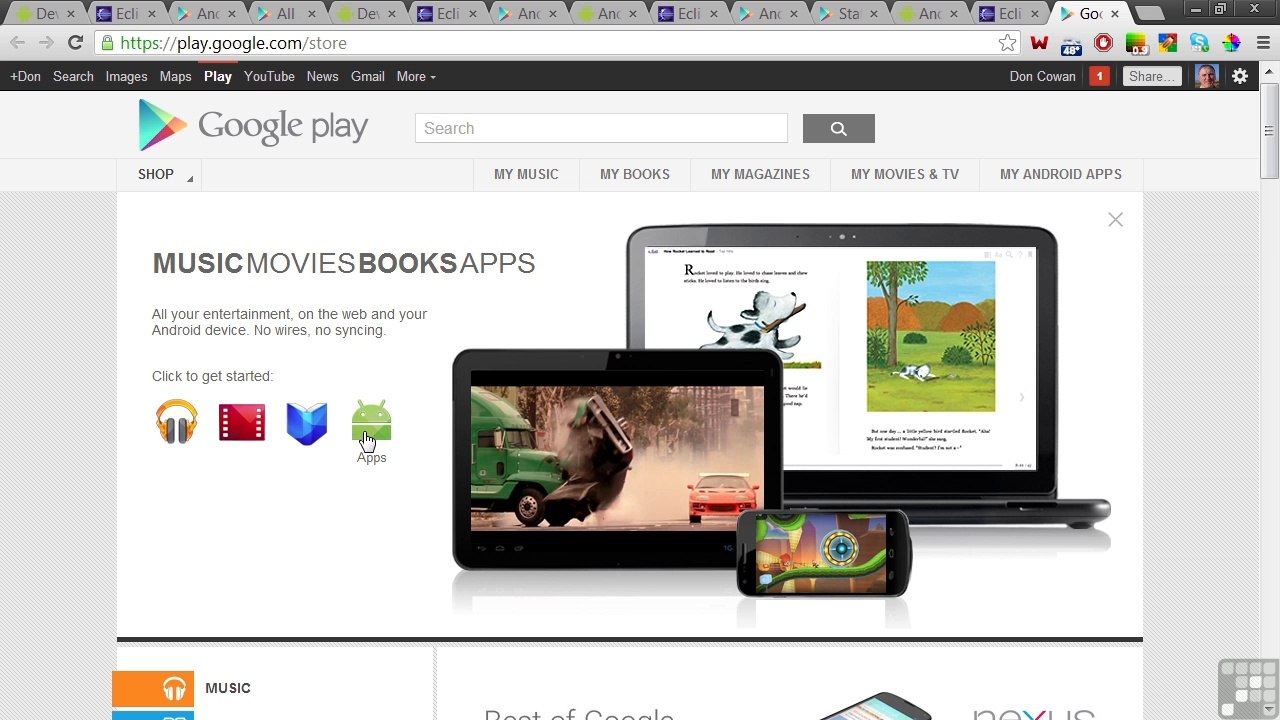
Task: Click the scrollbar up arrow
Action: [x=1269, y=69]
